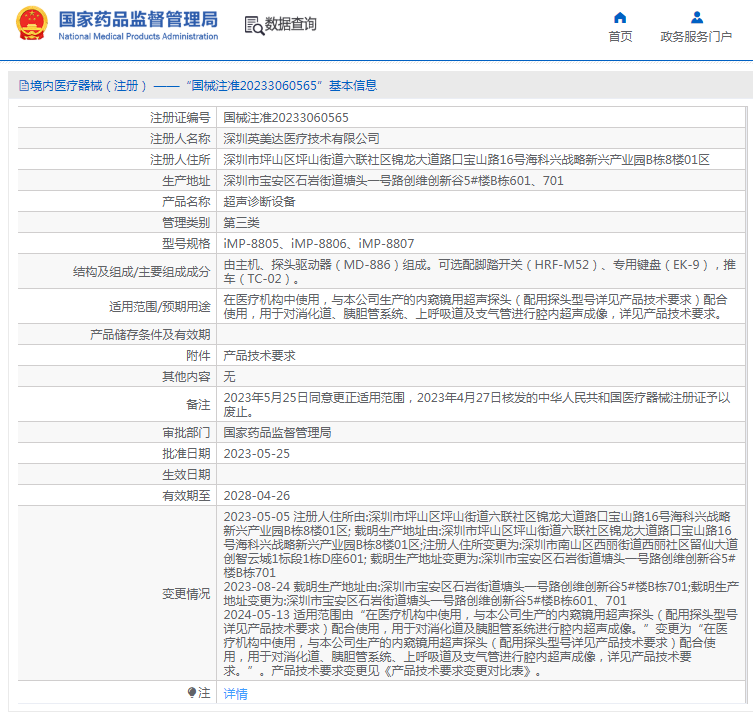Click the 政务服务门户 person icon
The width and height of the screenshot is (753, 714).
[x=696, y=18]
